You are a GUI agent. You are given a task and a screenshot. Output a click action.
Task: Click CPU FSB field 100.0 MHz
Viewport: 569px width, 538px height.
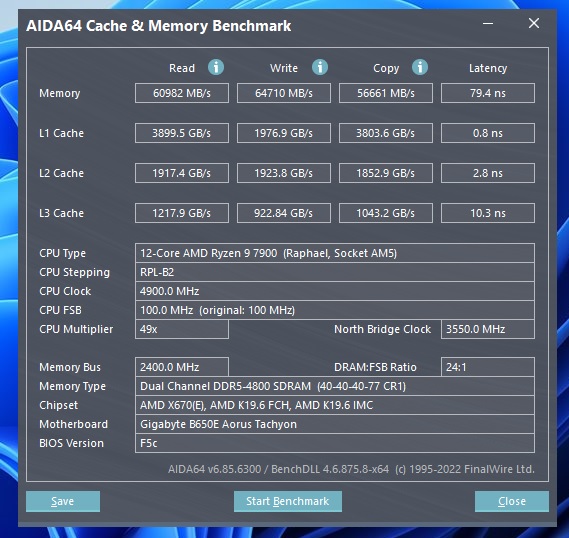335,310
